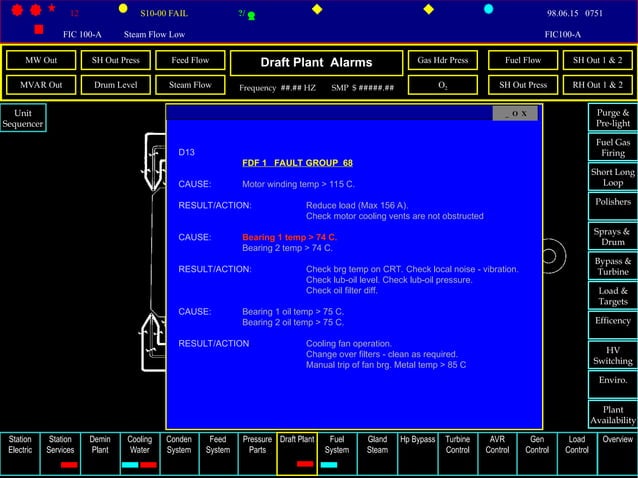Click the red star alarm icon
The height and width of the screenshot is (478, 638).
[52, 7]
